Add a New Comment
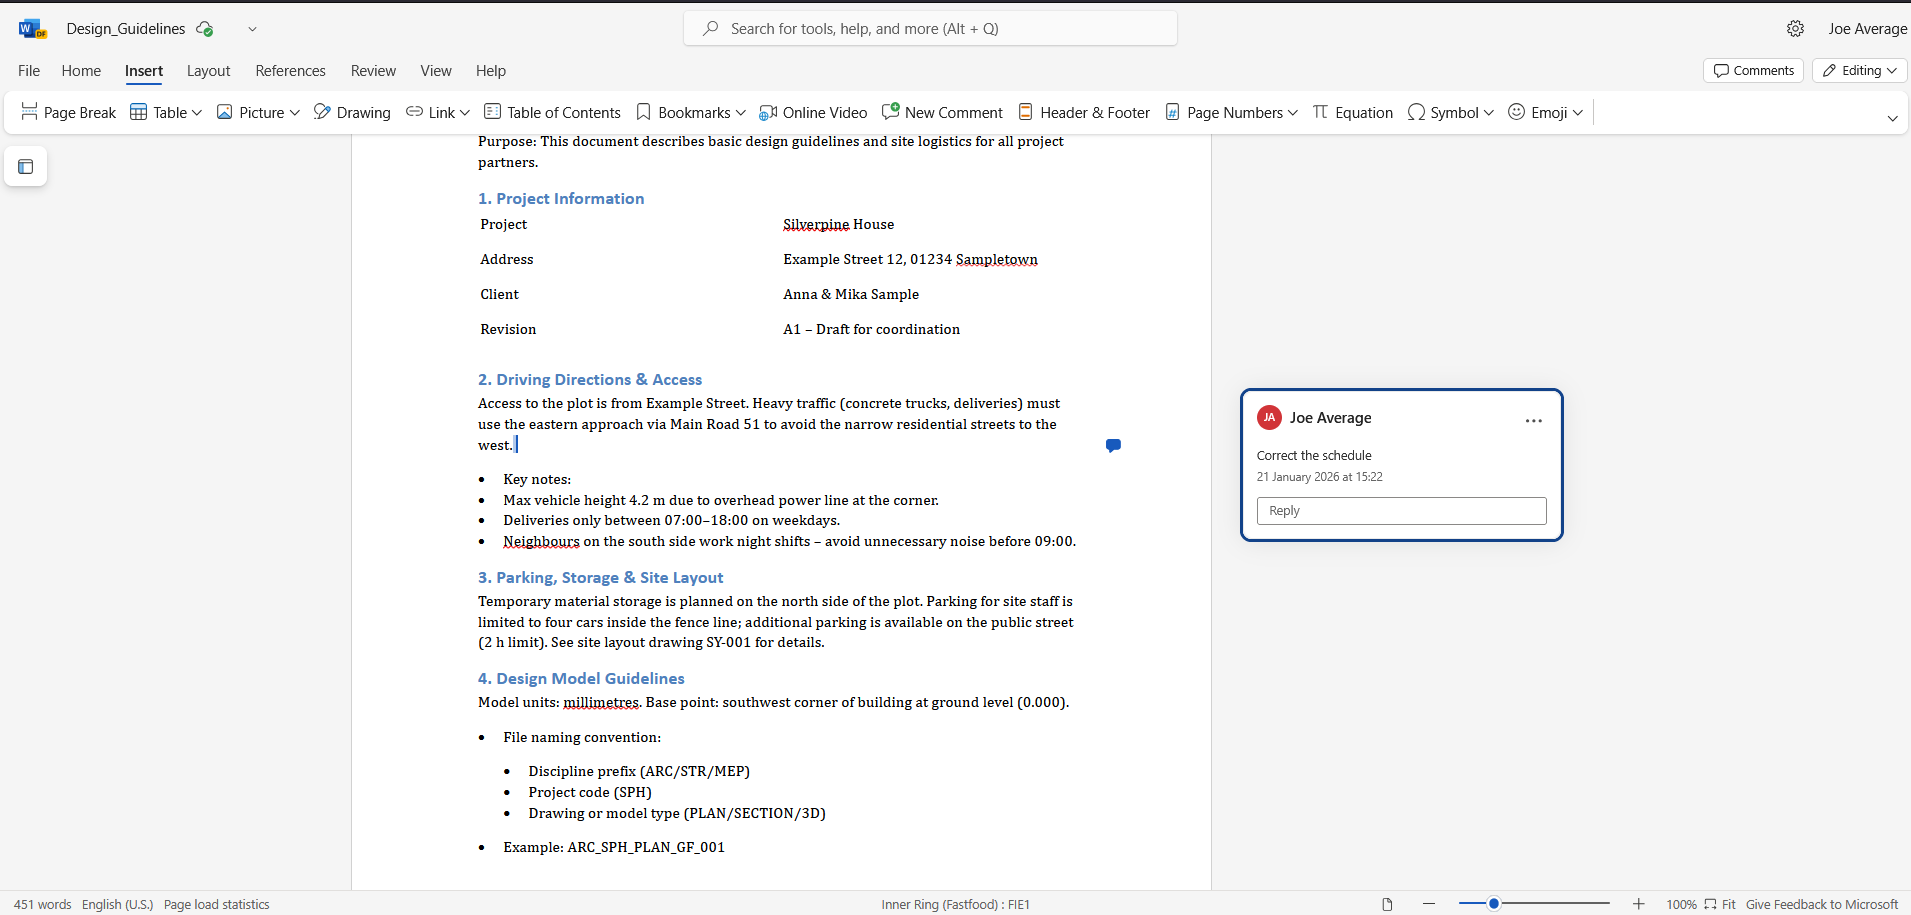 click(942, 113)
